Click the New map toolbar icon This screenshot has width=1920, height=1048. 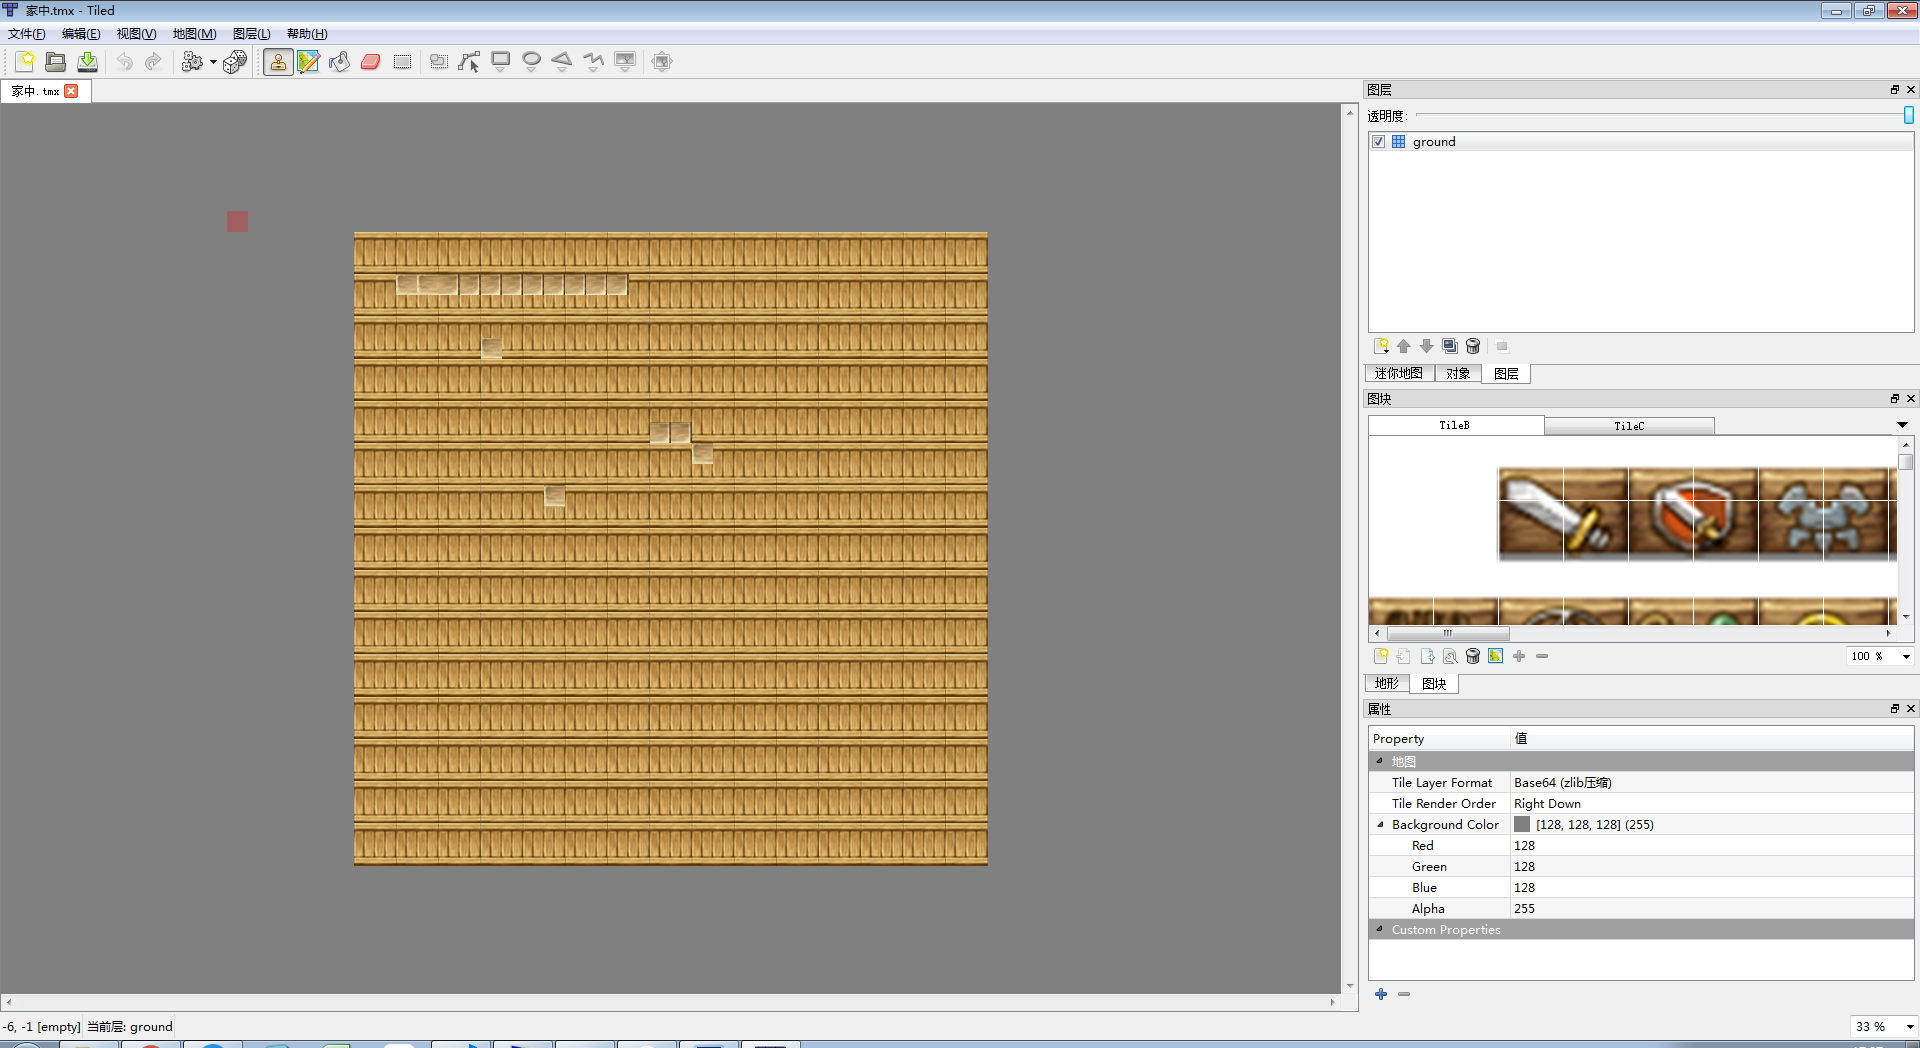pyautogui.click(x=25, y=62)
